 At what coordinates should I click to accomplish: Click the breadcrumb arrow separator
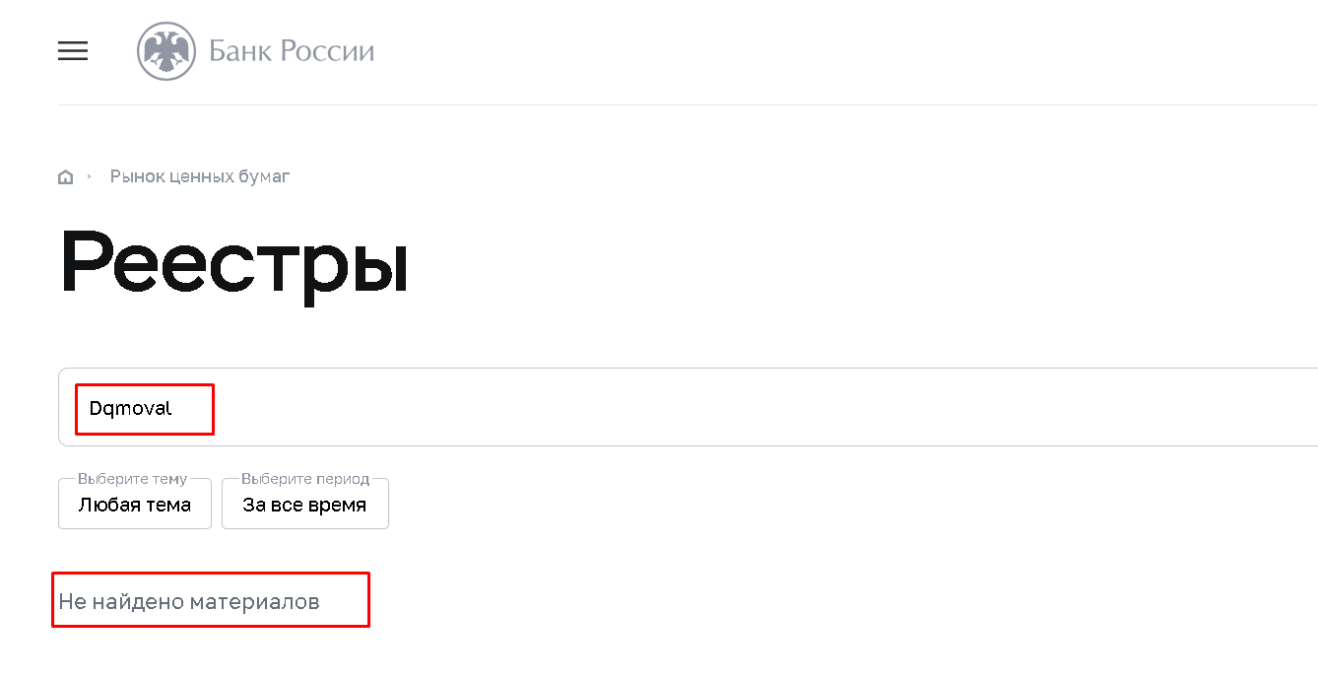click(x=89, y=177)
